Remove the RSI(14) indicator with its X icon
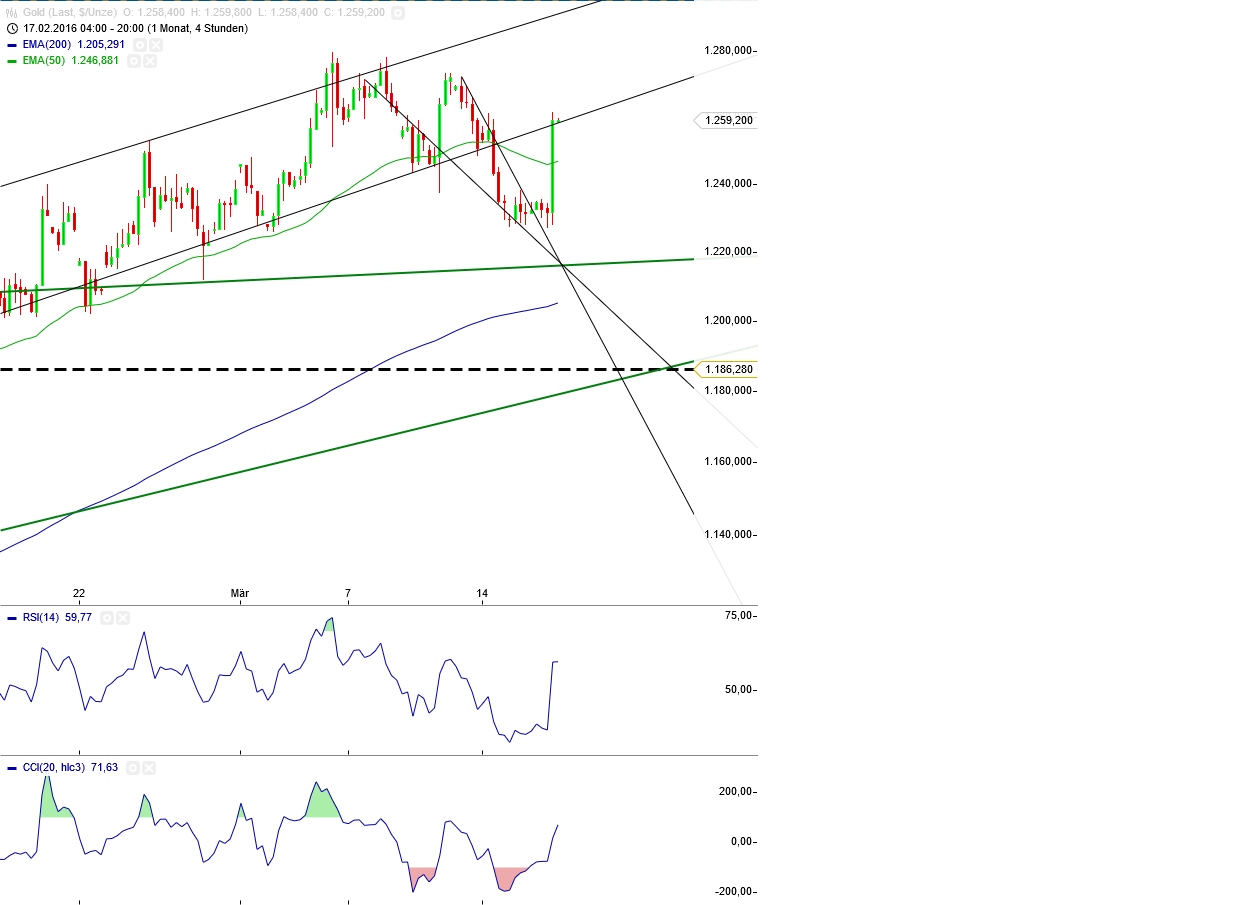This screenshot has height=905, width=1234. (x=122, y=617)
